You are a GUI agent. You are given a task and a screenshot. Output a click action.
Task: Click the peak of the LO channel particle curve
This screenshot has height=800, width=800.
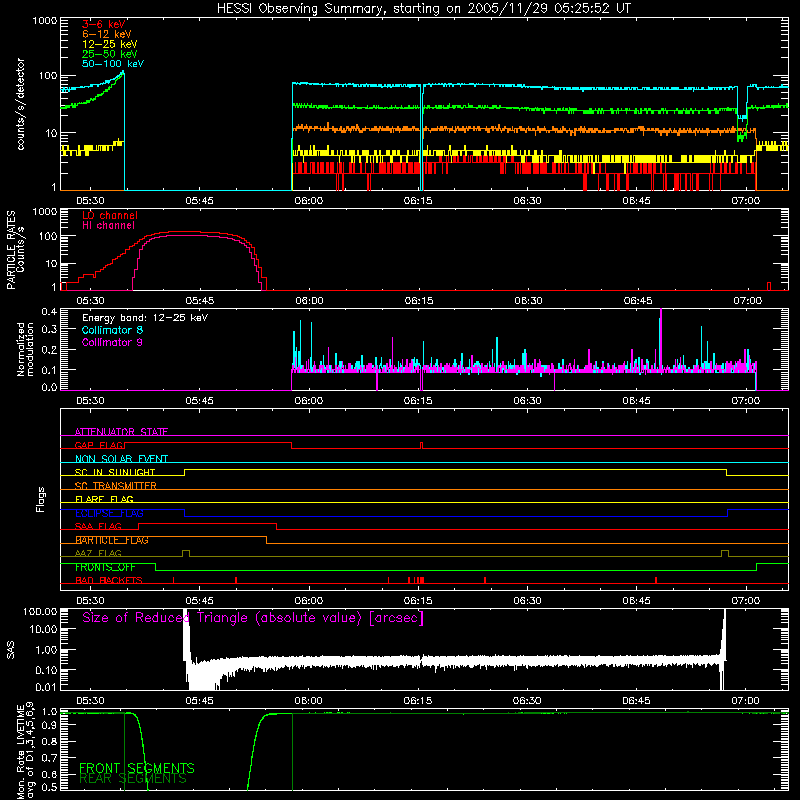(x=184, y=232)
